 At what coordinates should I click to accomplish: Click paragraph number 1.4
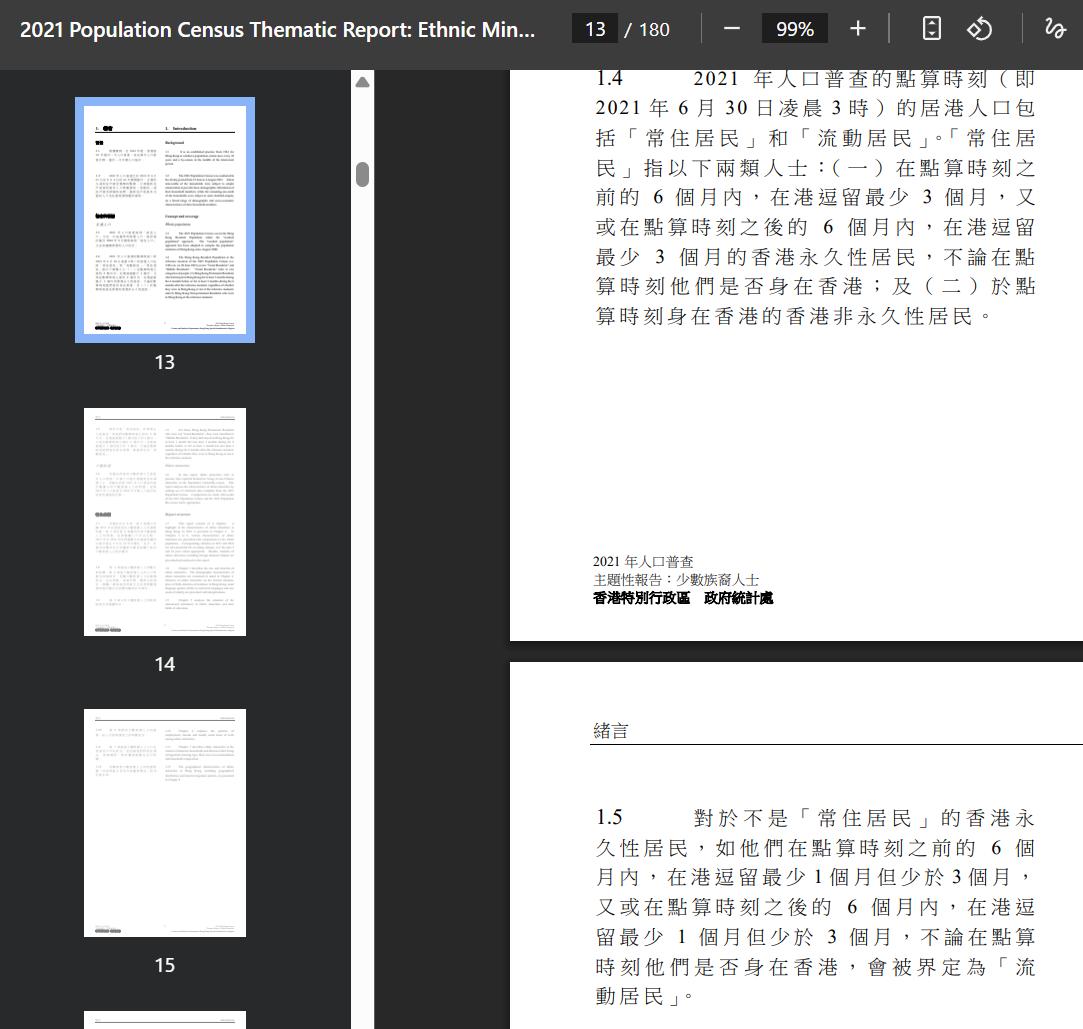[609, 78]
